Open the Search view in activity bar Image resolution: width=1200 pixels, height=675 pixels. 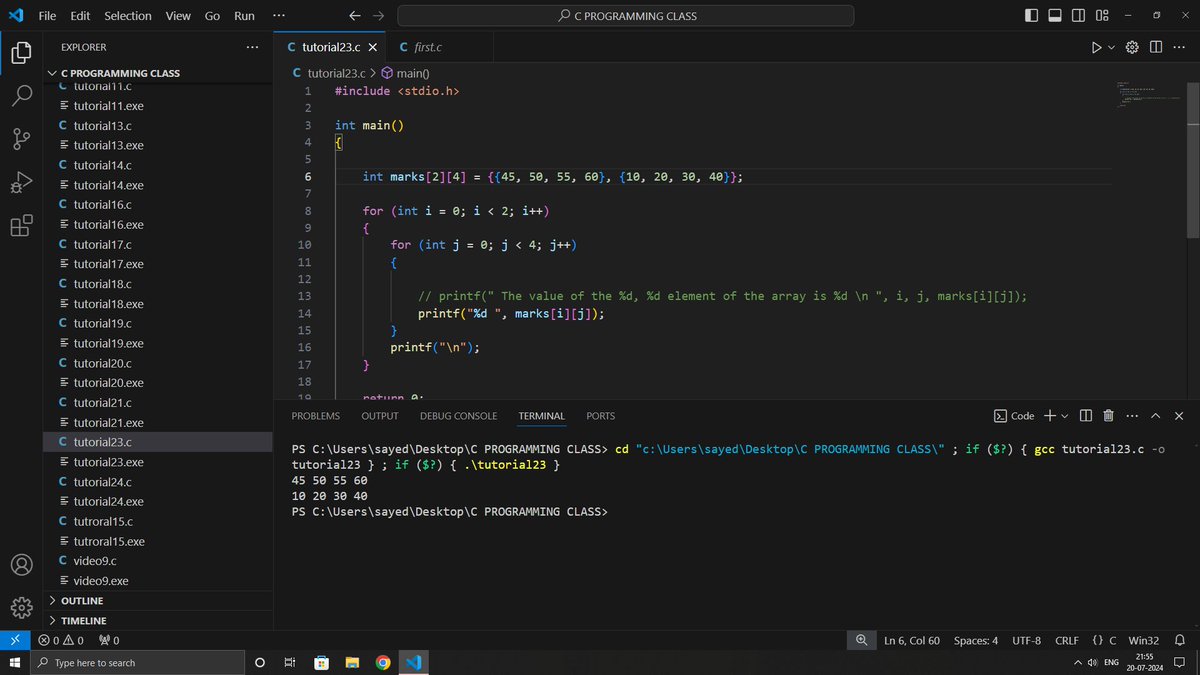(21, 96)
